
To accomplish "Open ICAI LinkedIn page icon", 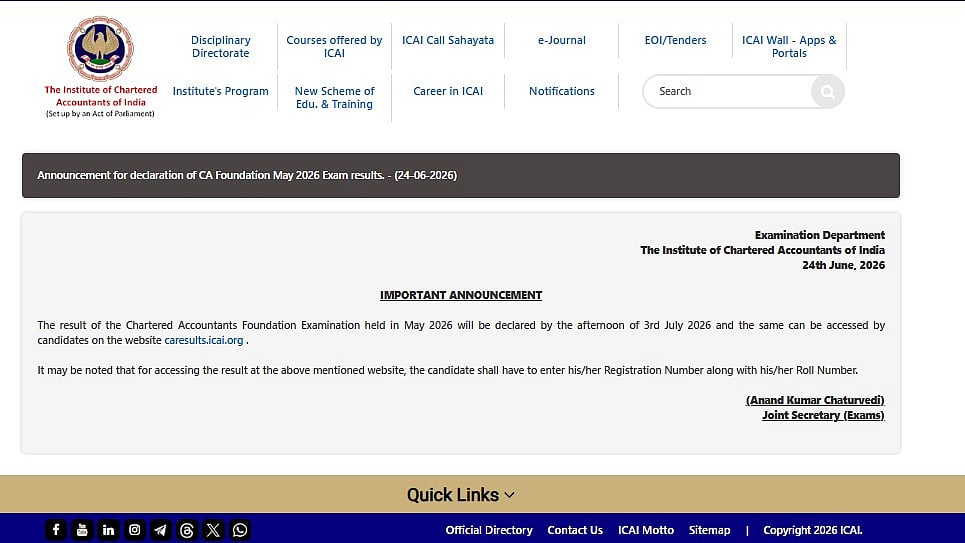I will tap(108, 529).
